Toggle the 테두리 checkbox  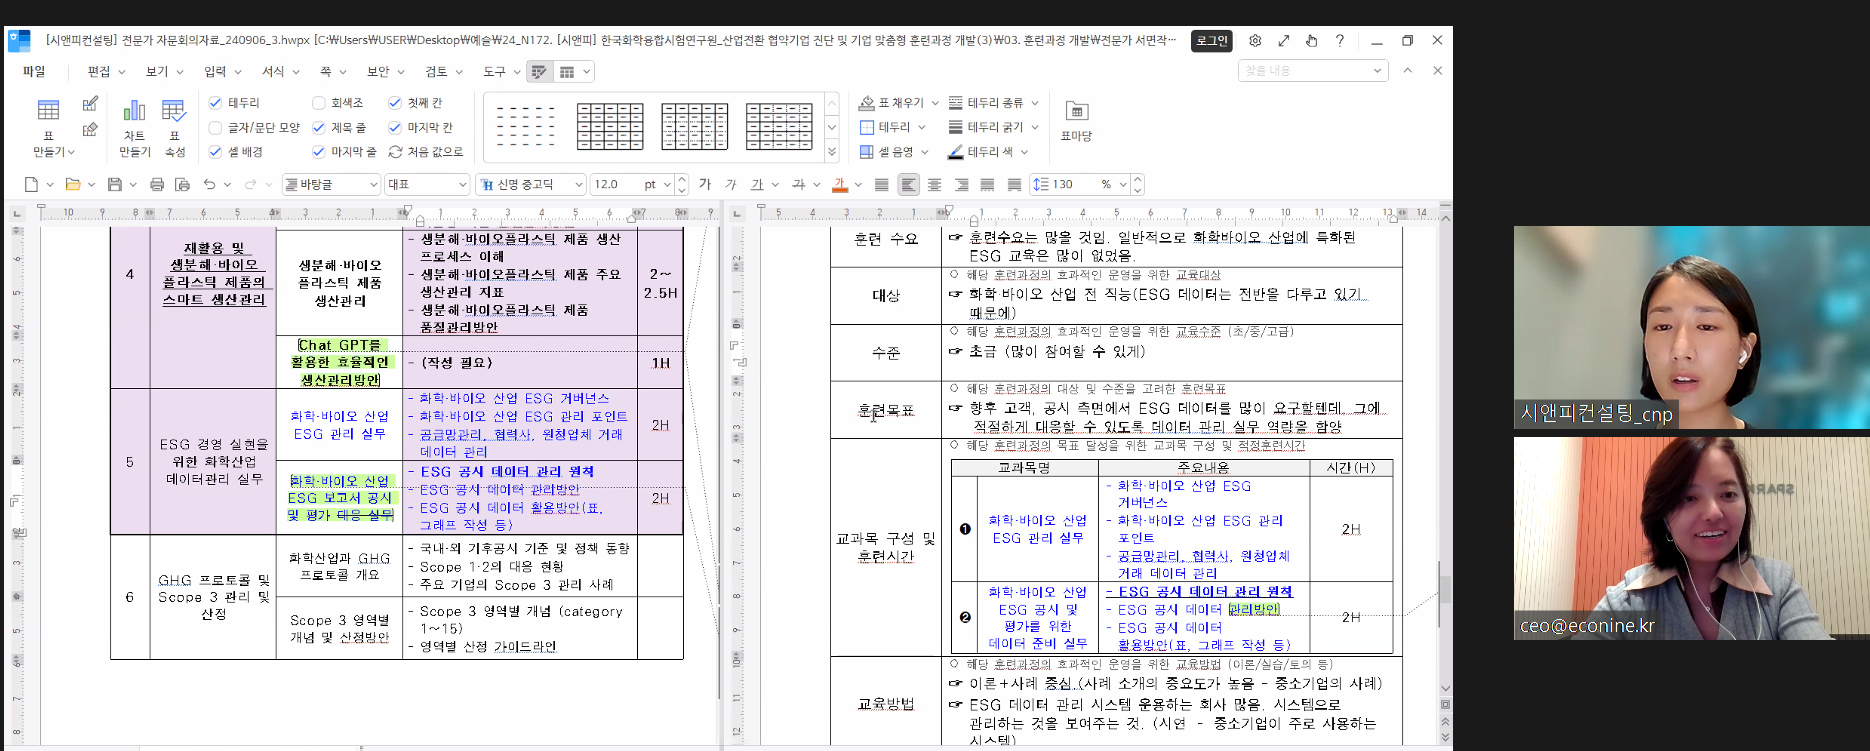coord(215,103)
